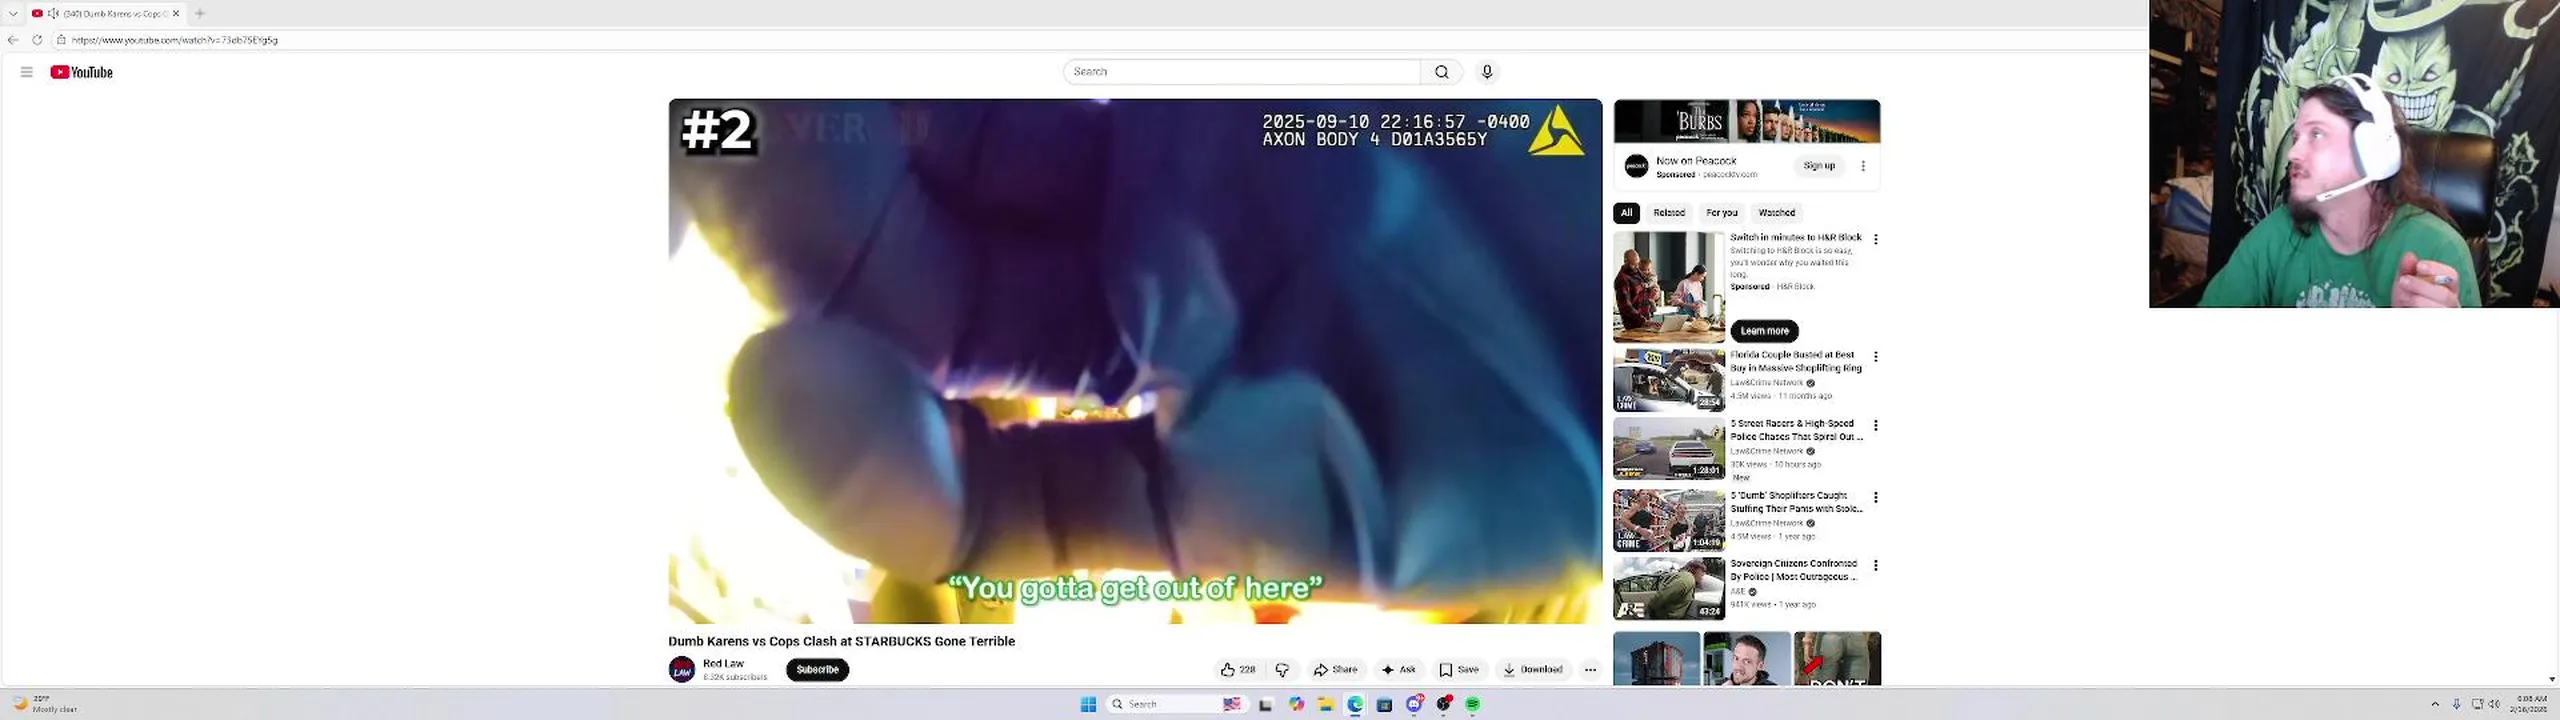Open The Burbs Peacock banner ad

pos(1746,121)
